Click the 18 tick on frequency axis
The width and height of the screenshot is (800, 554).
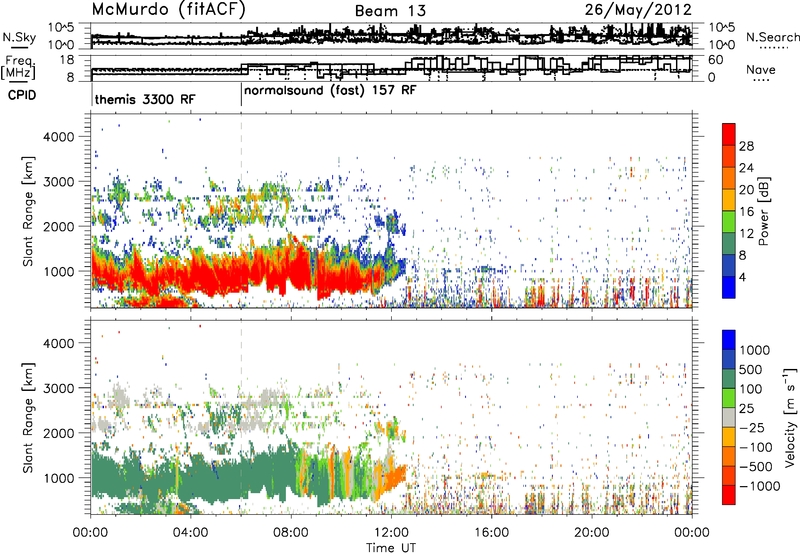pos(67,60)
